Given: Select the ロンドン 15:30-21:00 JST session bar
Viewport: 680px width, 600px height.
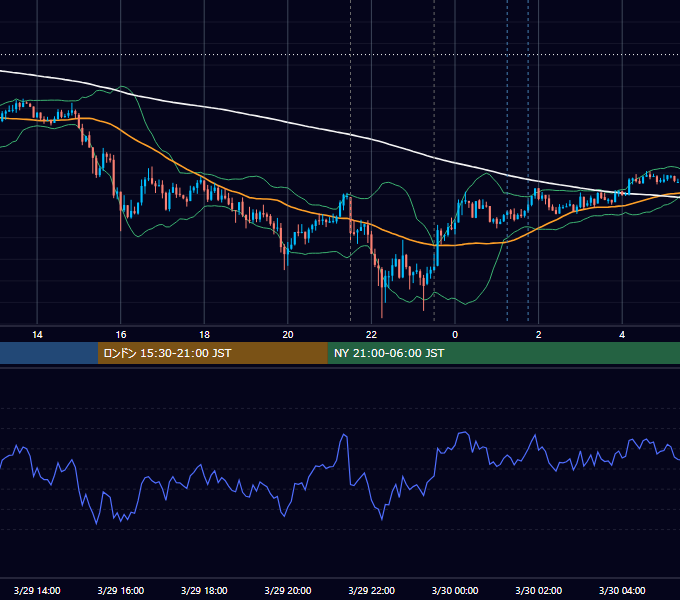Looking at the screenshot, I should click(212, 353).
